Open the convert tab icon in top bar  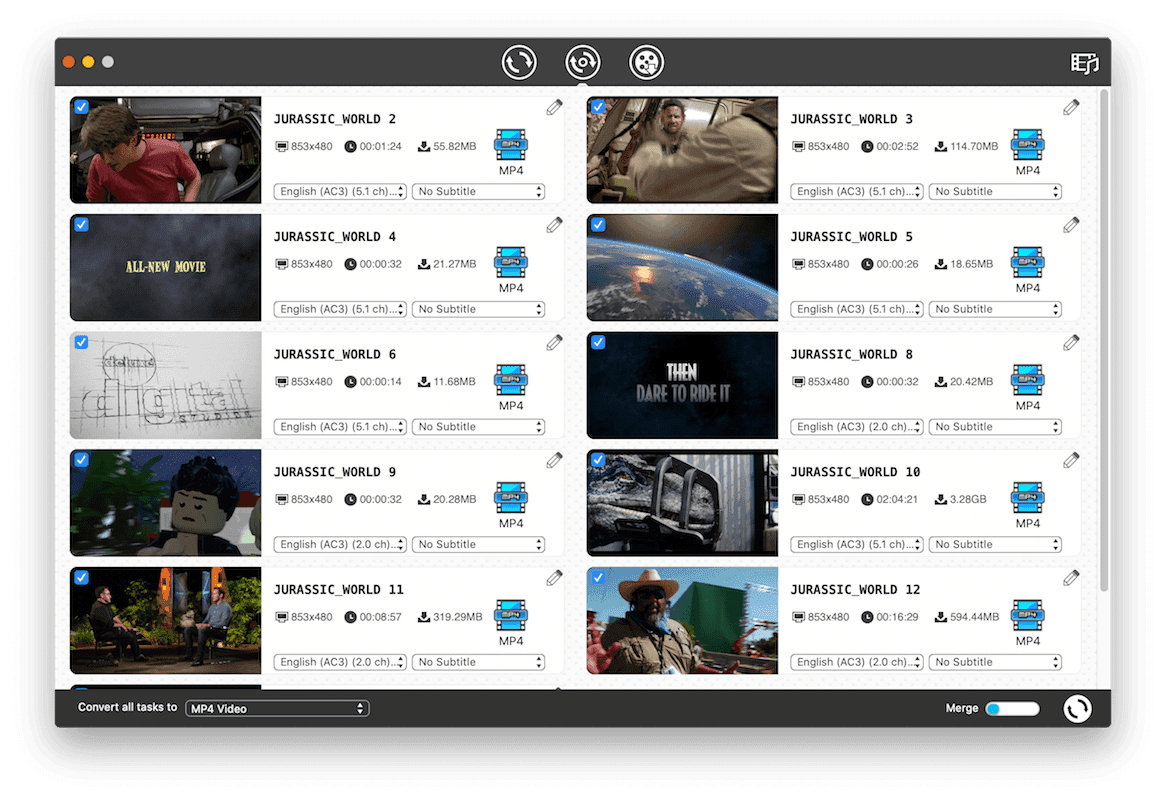(519, 62)
